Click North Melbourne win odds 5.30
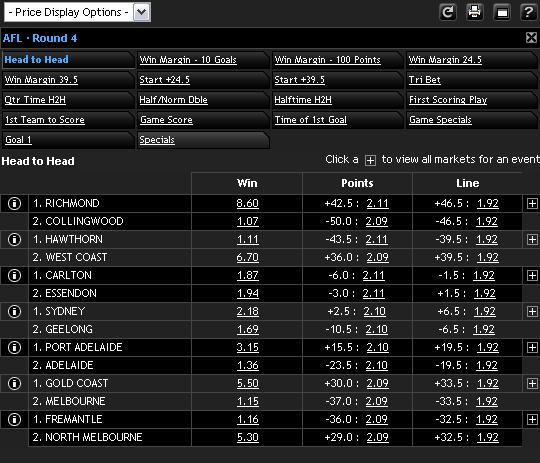Image resolution: width=540 pixels, height=463 pixels. click(247, 437)
